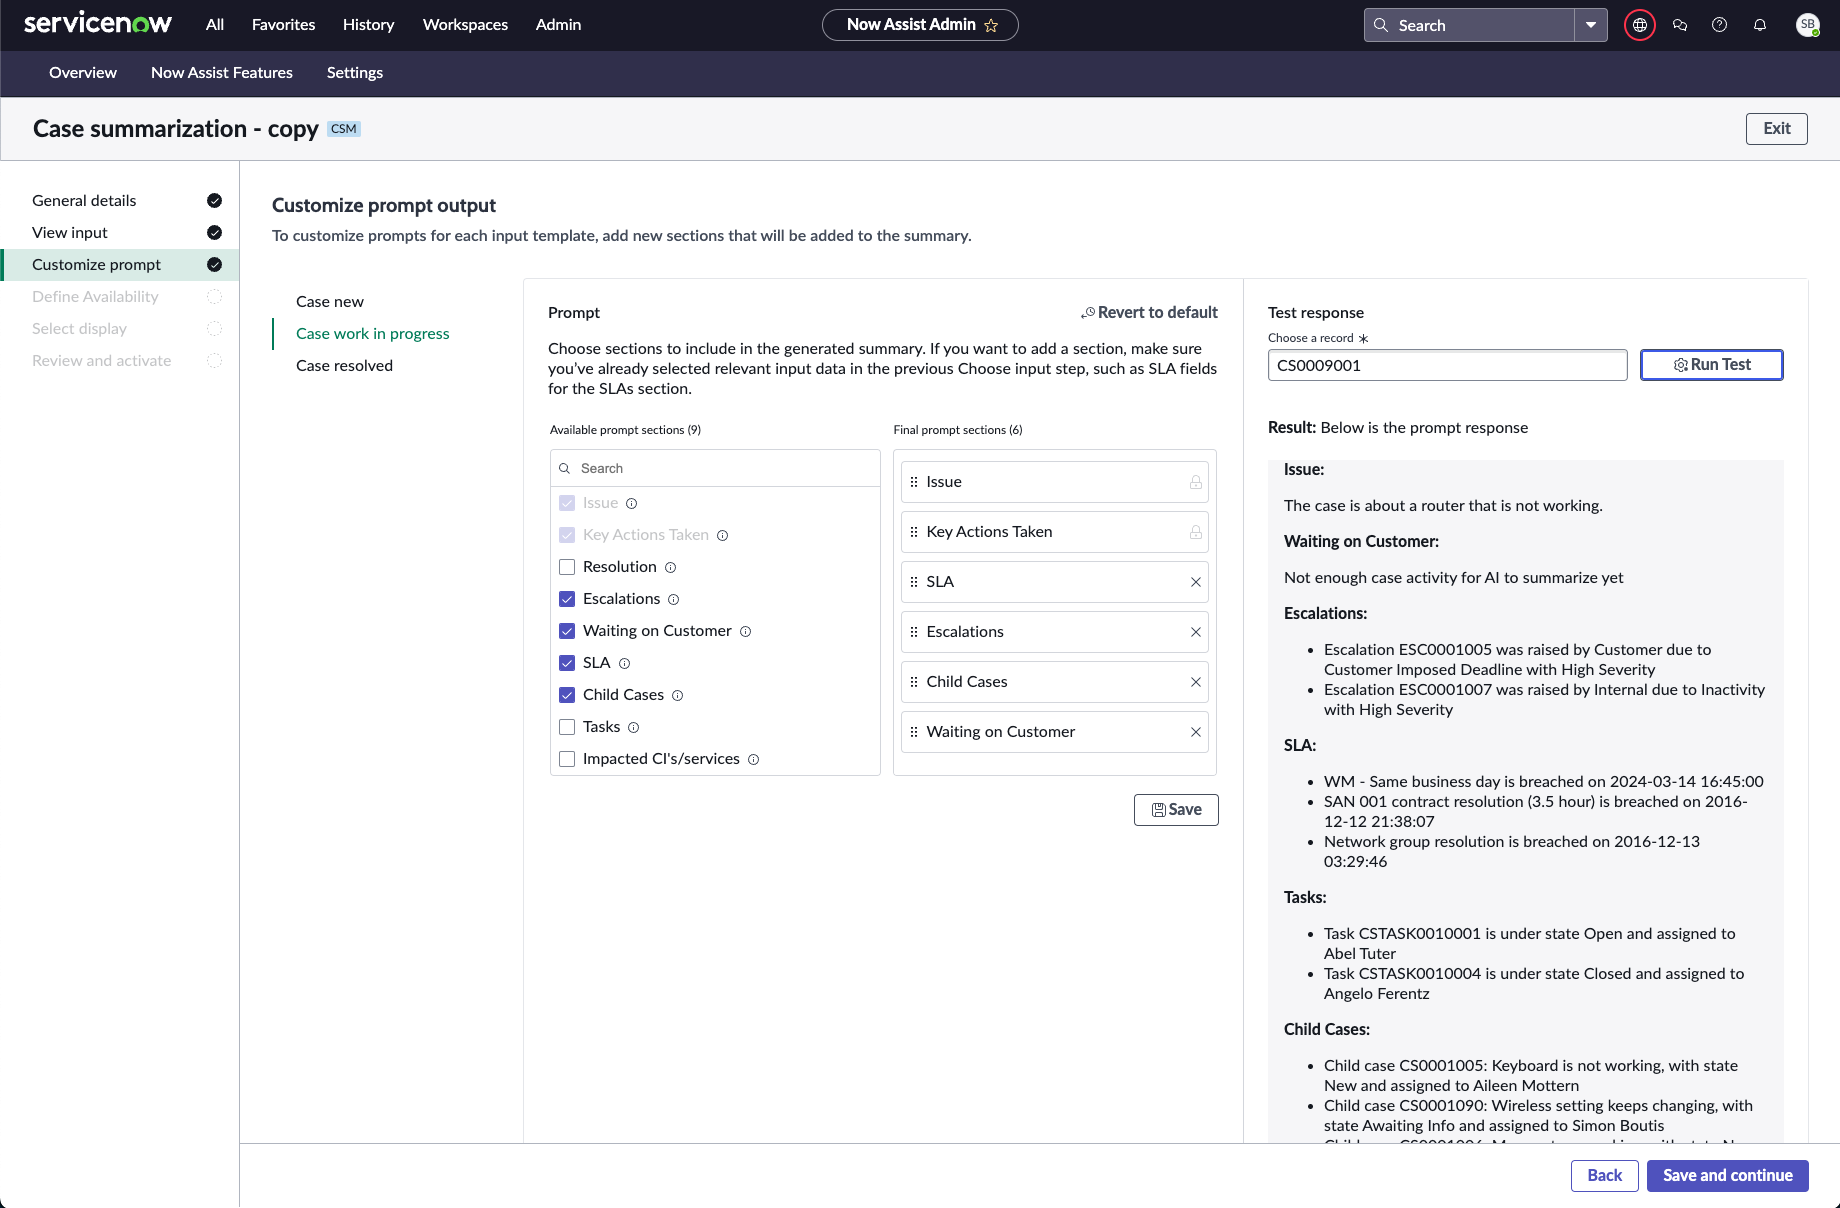Click the drag handle of the Issue section
1840x1208 pixels.
click(x=914, y=482)
